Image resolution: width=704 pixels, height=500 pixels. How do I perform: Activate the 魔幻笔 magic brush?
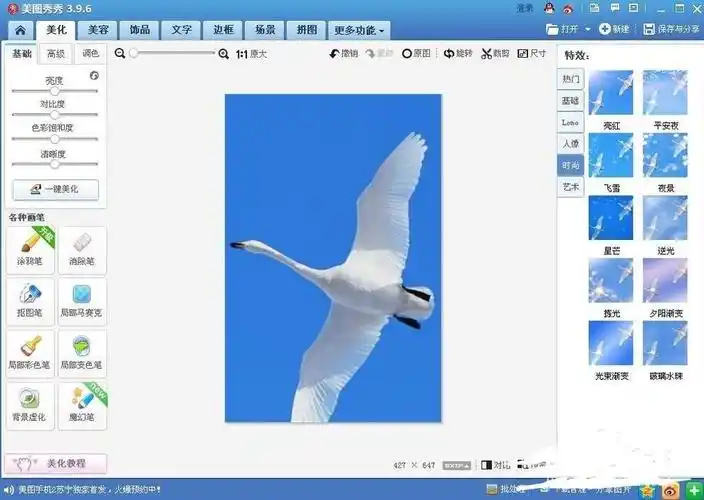click(82, 406)
